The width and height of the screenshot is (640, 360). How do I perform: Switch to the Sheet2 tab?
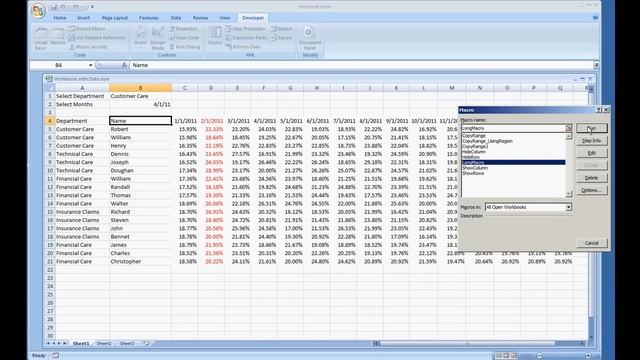pyautogui.click(x=104, y=344)
